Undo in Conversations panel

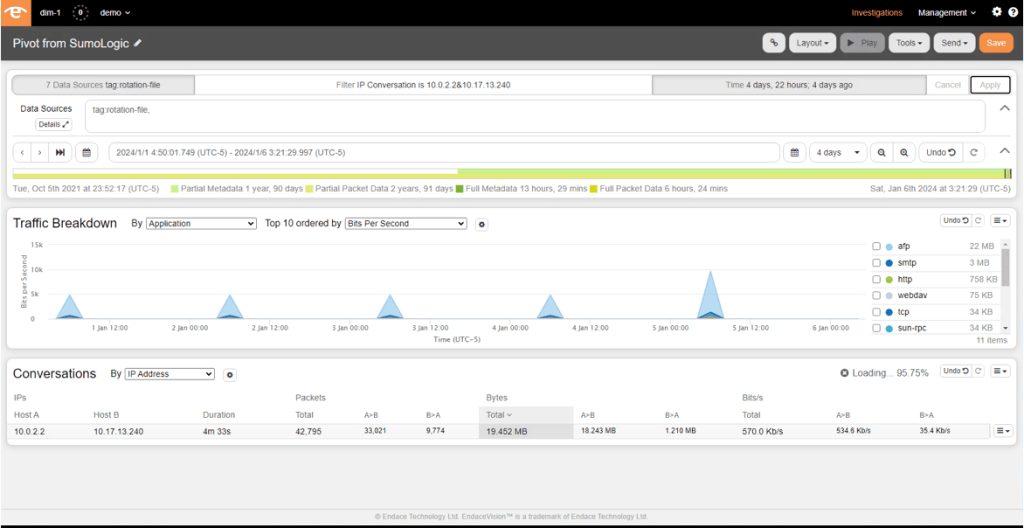click(956, 371)
